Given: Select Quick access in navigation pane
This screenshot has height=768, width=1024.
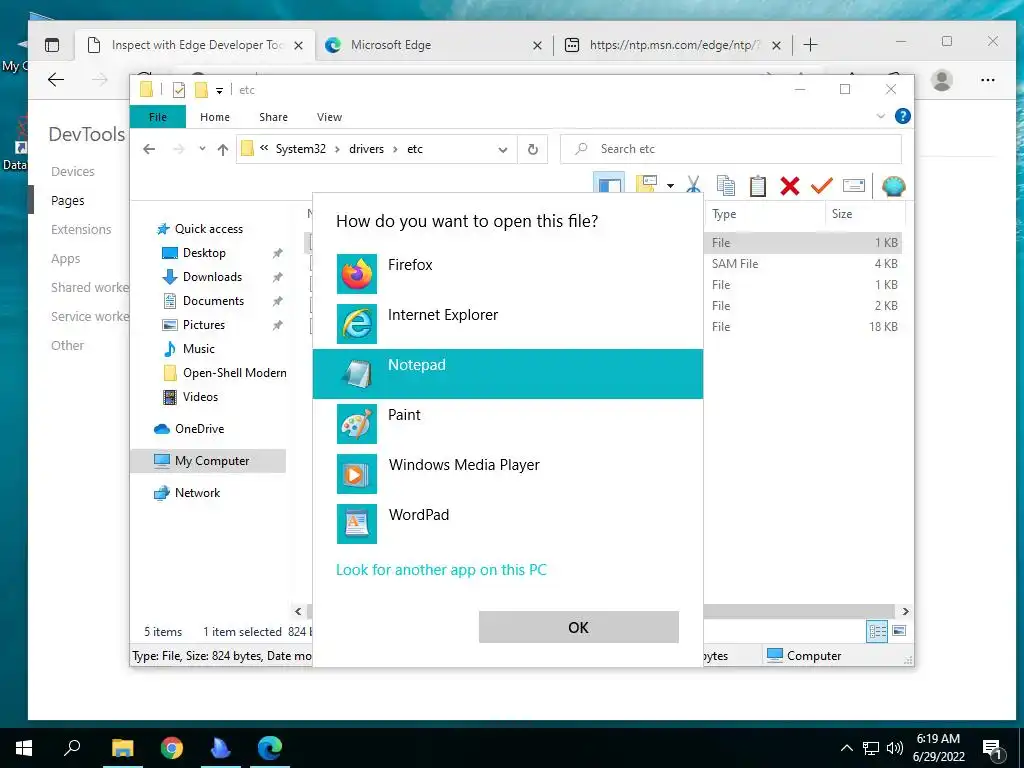Looking at the screenshot, I should 208,229.
